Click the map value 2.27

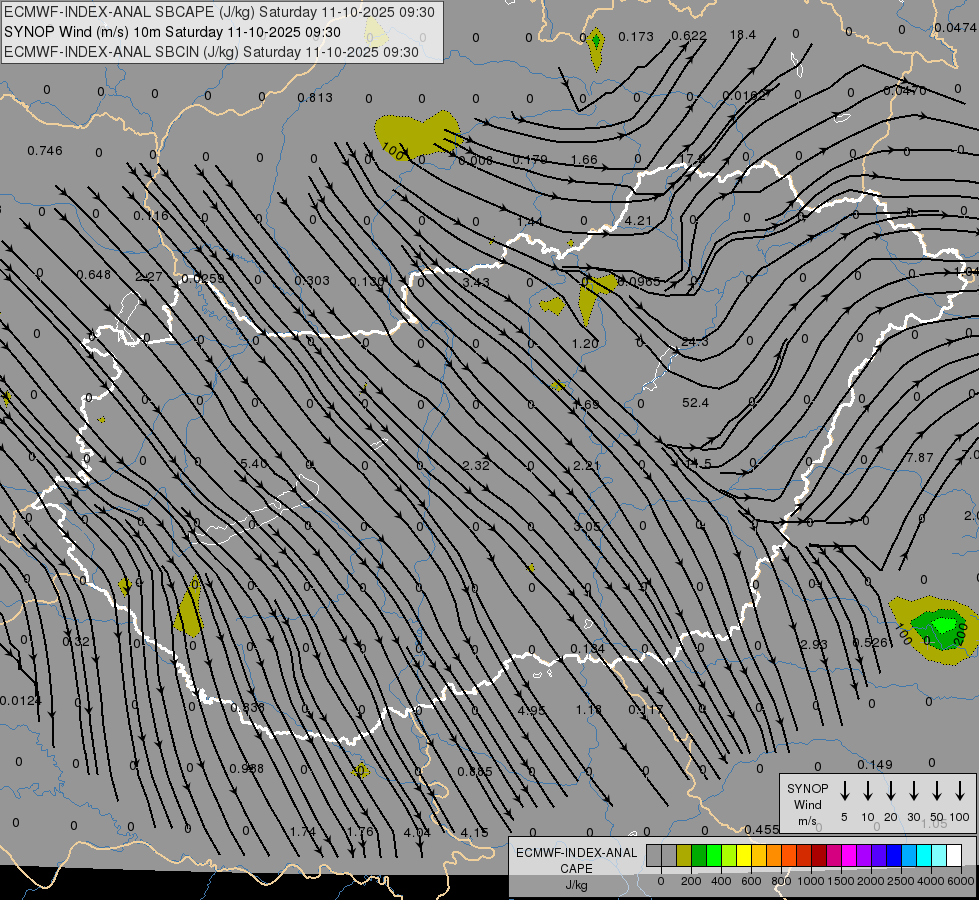149,276
